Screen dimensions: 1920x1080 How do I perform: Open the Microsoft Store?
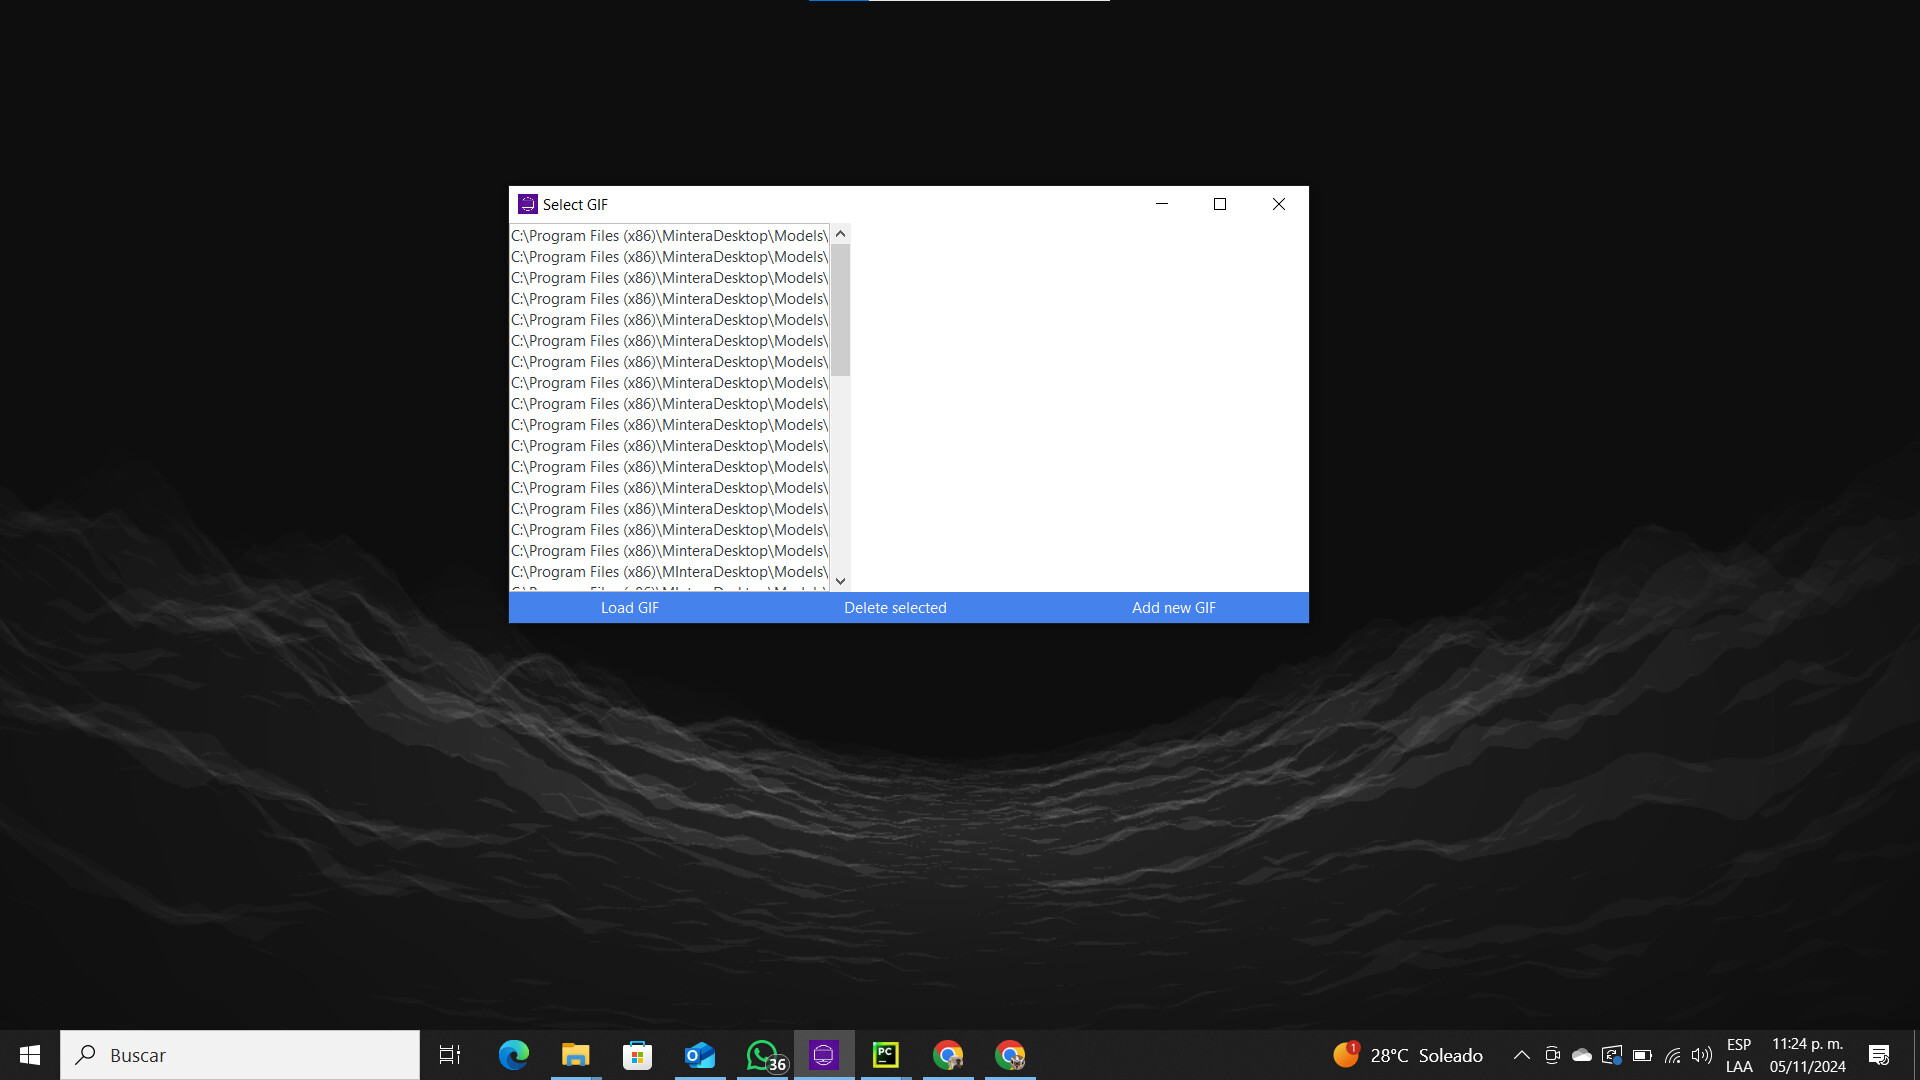click(x=637, y=1054)
